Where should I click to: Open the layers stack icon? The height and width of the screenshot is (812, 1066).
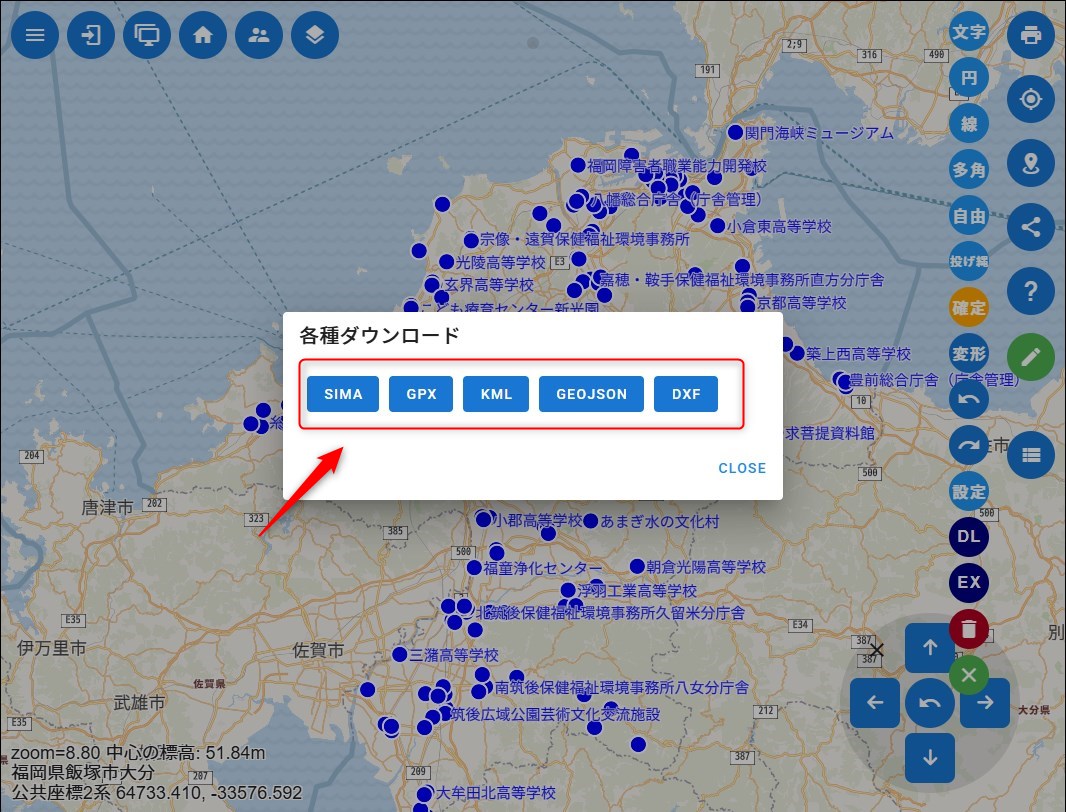tap(315, 35)
